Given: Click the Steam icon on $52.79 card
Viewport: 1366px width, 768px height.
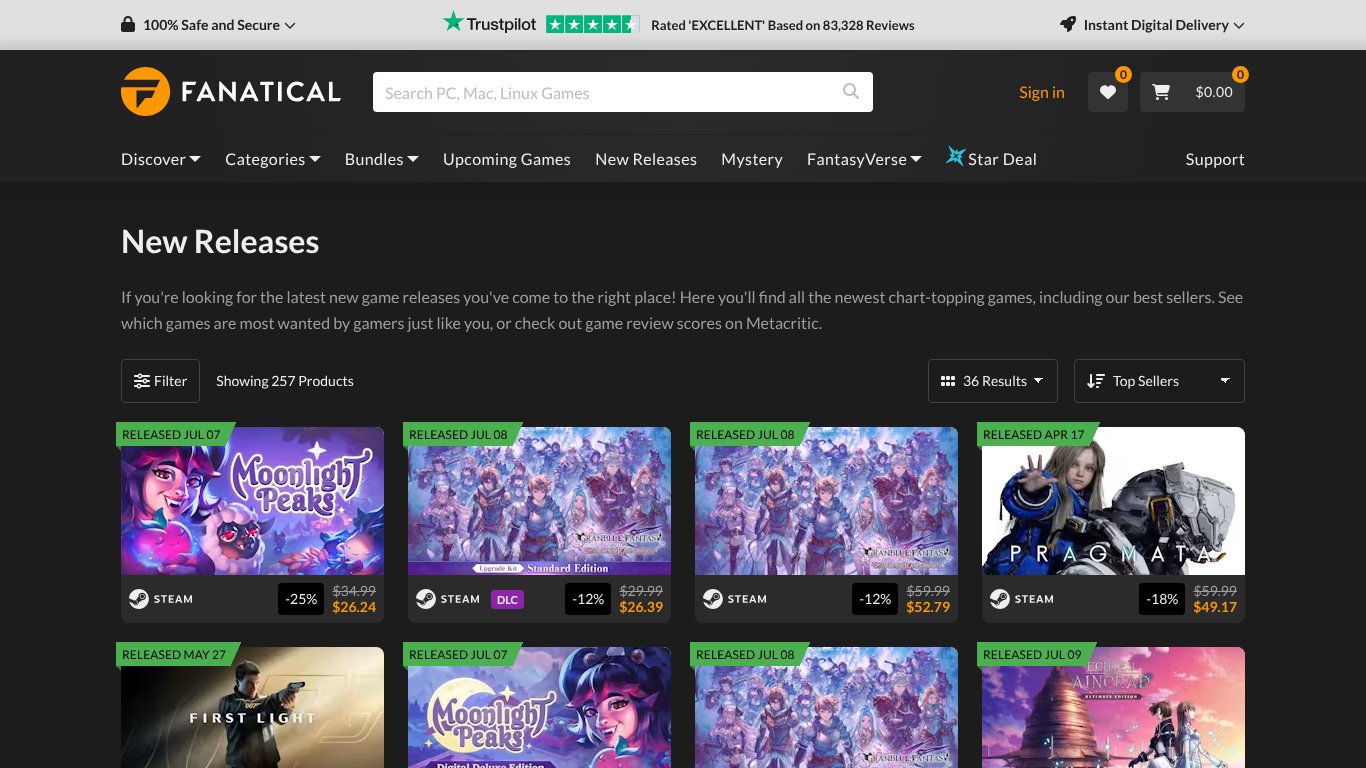Looking at the screenshot, I should click(x=713, y=599).
